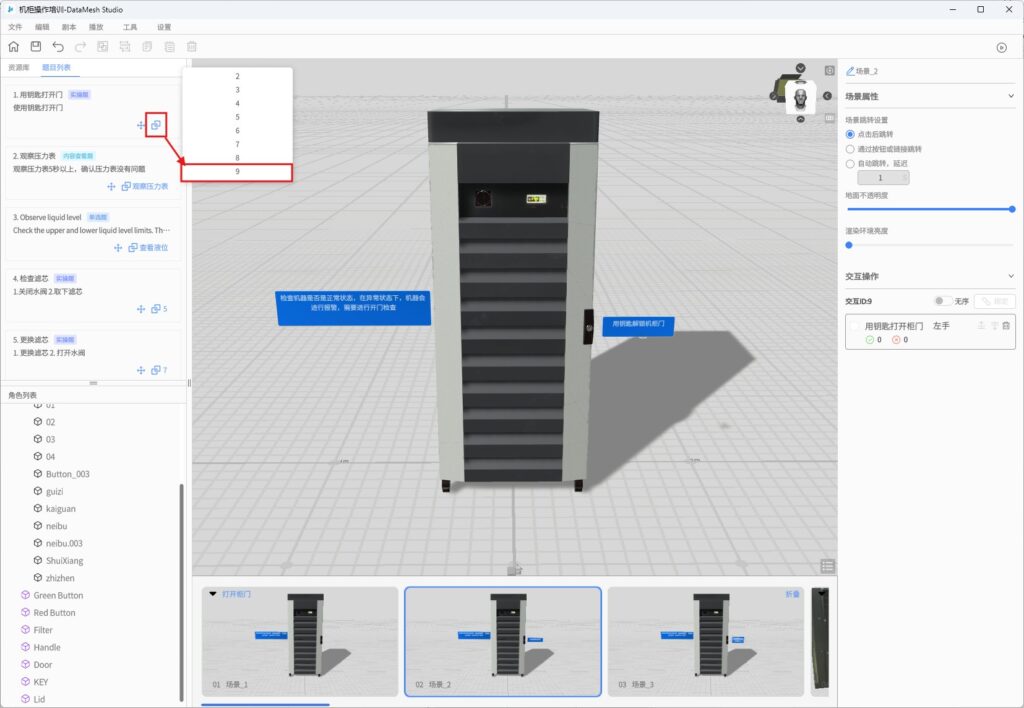The image size is (1024, 708).
Task: Click the play preview icon at top right
Action: [x=1001, y=47]
